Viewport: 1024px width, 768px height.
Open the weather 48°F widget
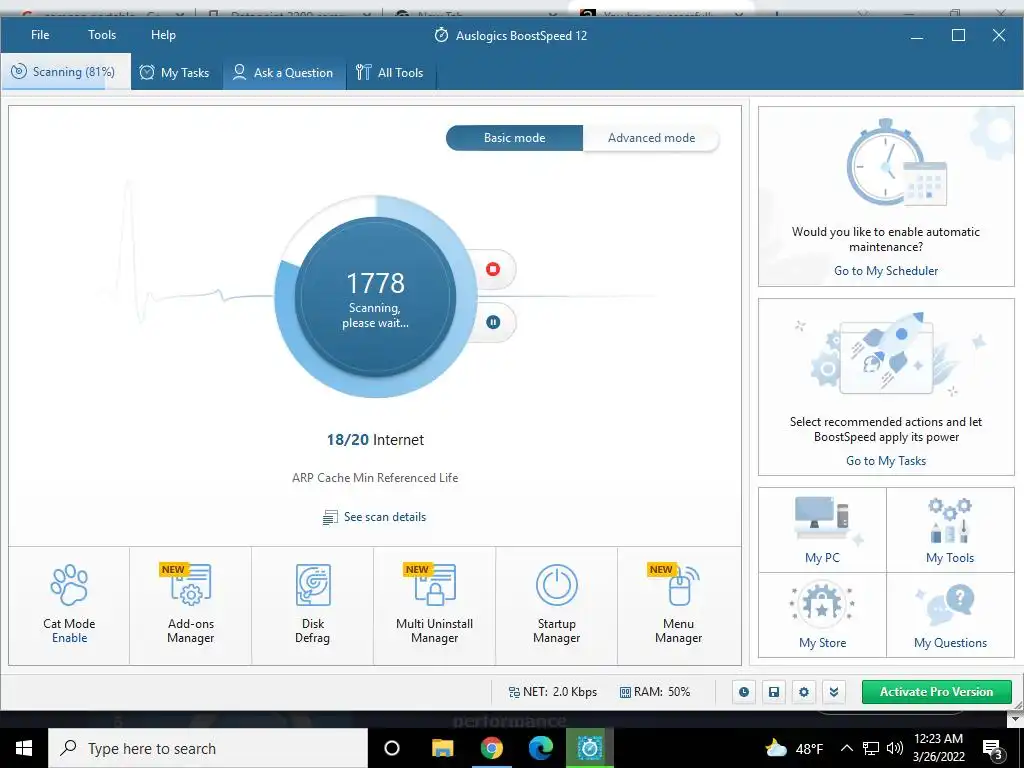click(794, 748)
